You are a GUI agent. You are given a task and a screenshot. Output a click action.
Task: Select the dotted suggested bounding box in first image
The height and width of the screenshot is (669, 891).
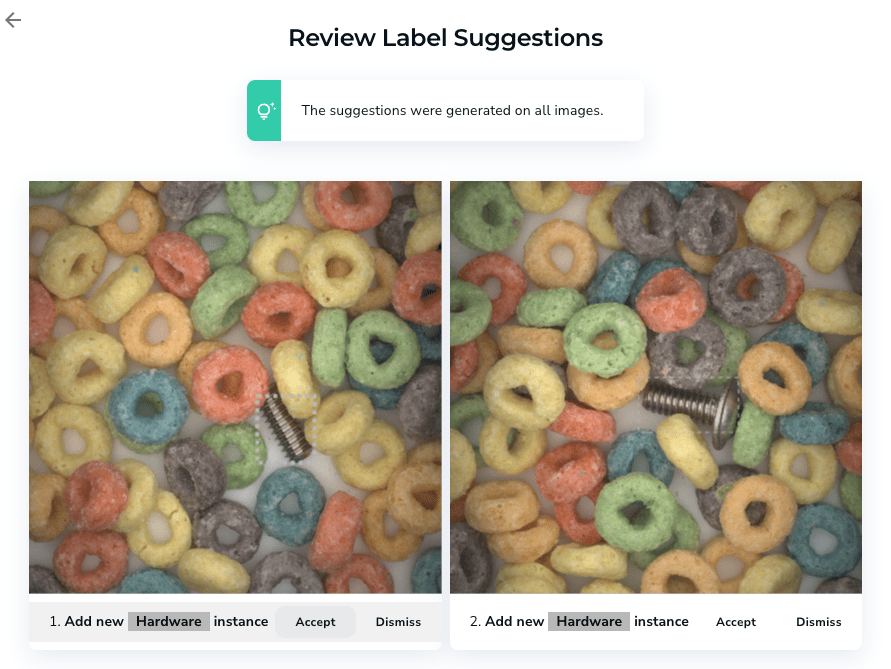tap(287, 427)
